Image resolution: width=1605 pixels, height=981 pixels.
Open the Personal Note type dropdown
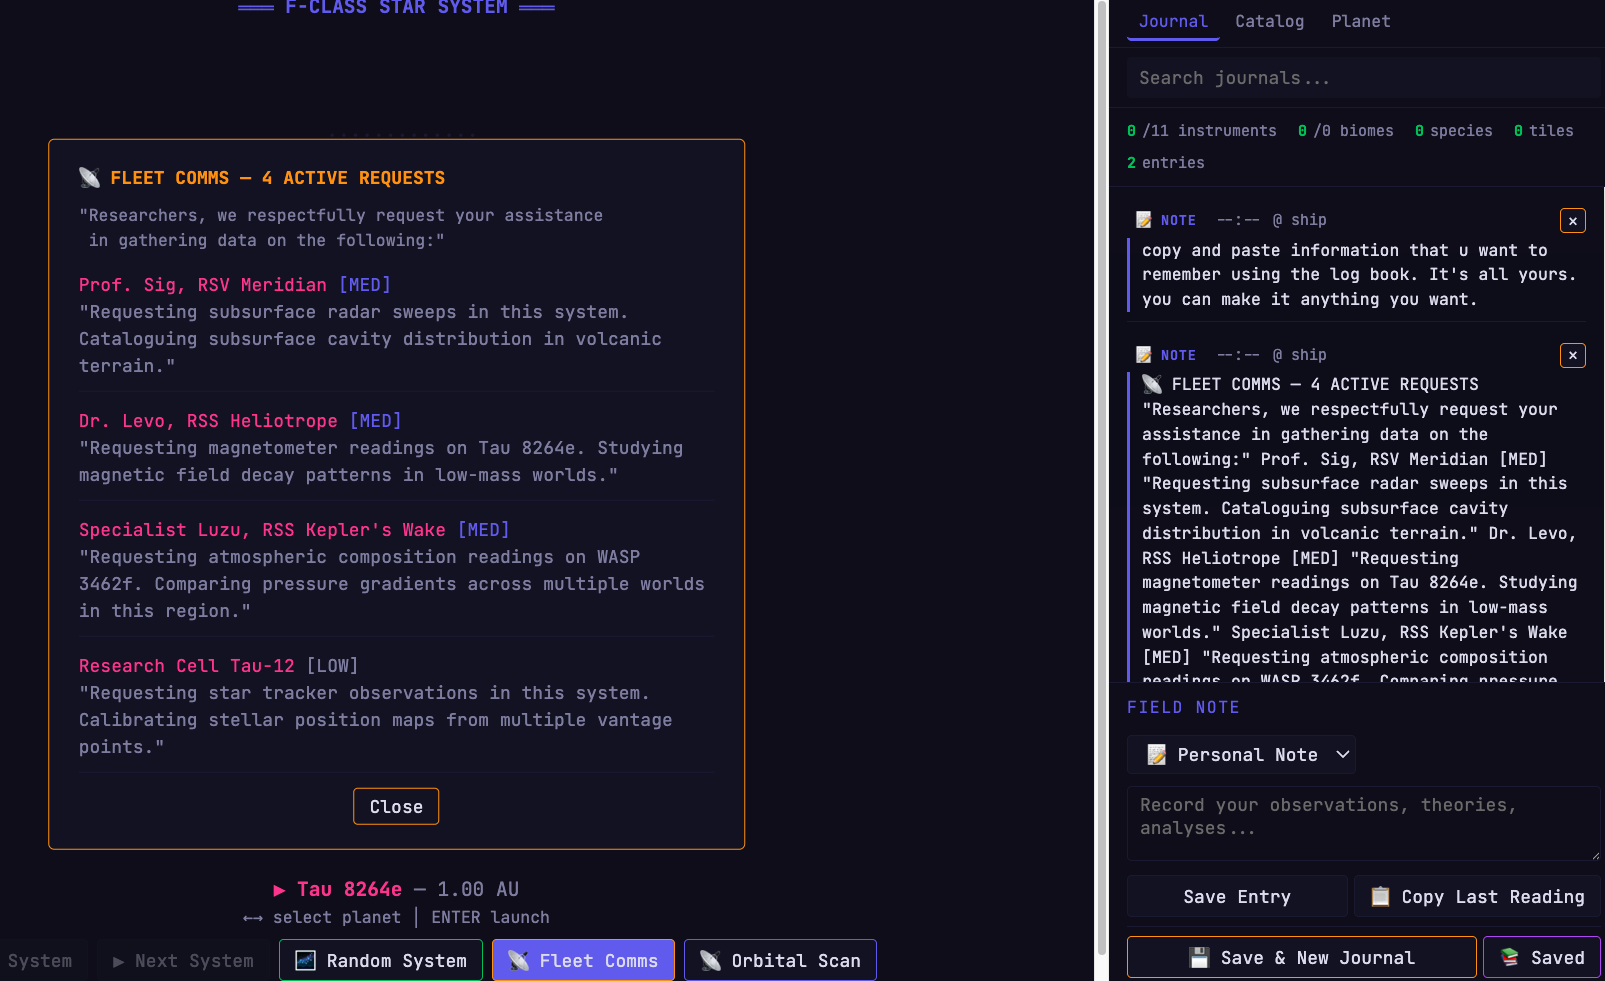click(x=1241, y=755)
